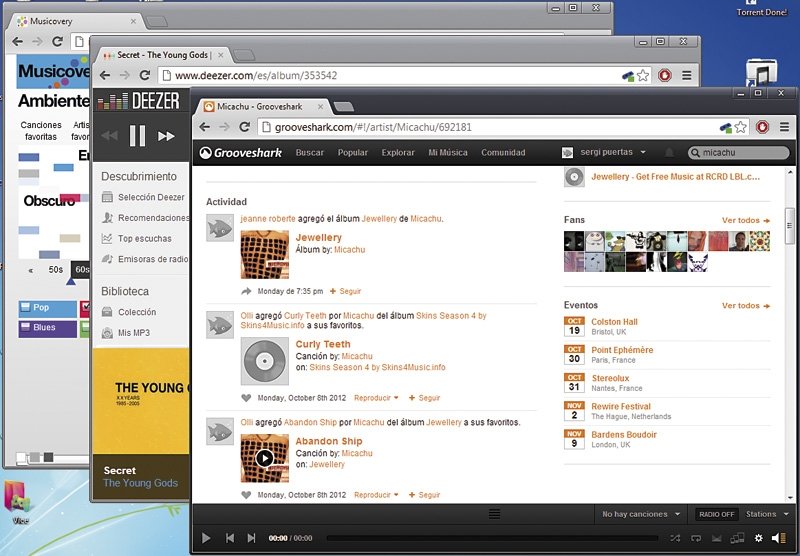Skip forward in the Deezer player
This screenshot has height=556, width=800.
(x=166, y=136)
